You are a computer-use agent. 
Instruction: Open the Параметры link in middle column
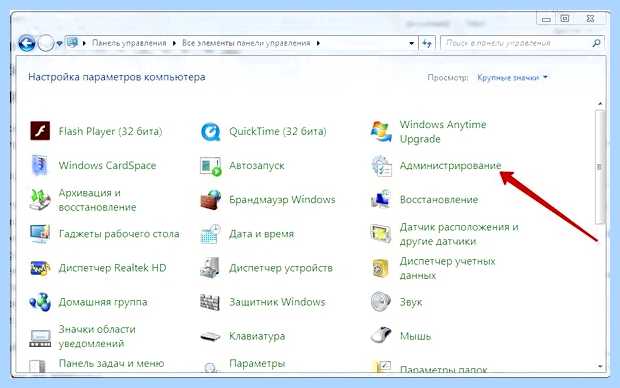click(x=257, y=363)
